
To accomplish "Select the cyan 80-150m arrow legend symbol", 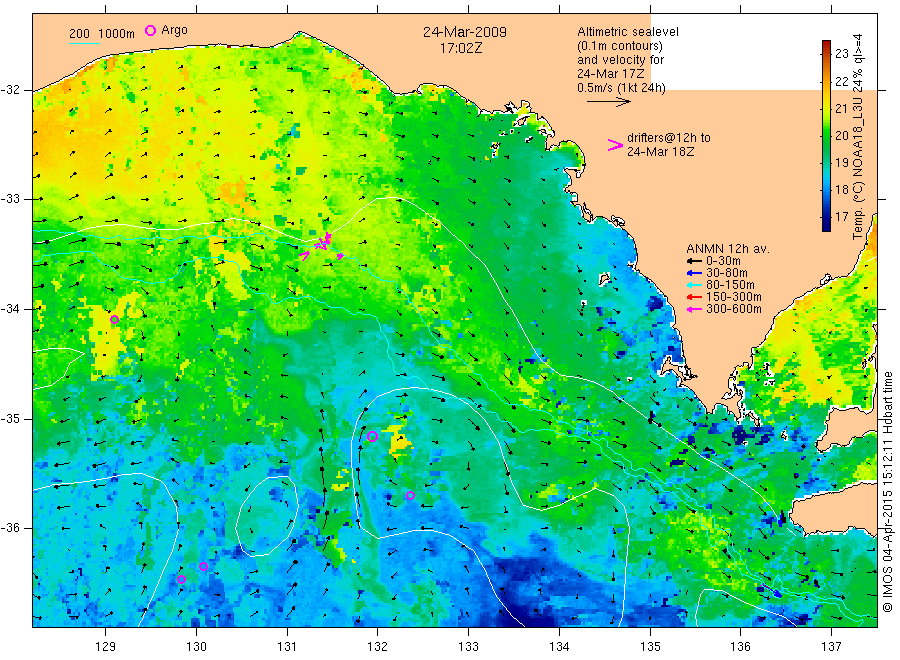I will [695, 285].
